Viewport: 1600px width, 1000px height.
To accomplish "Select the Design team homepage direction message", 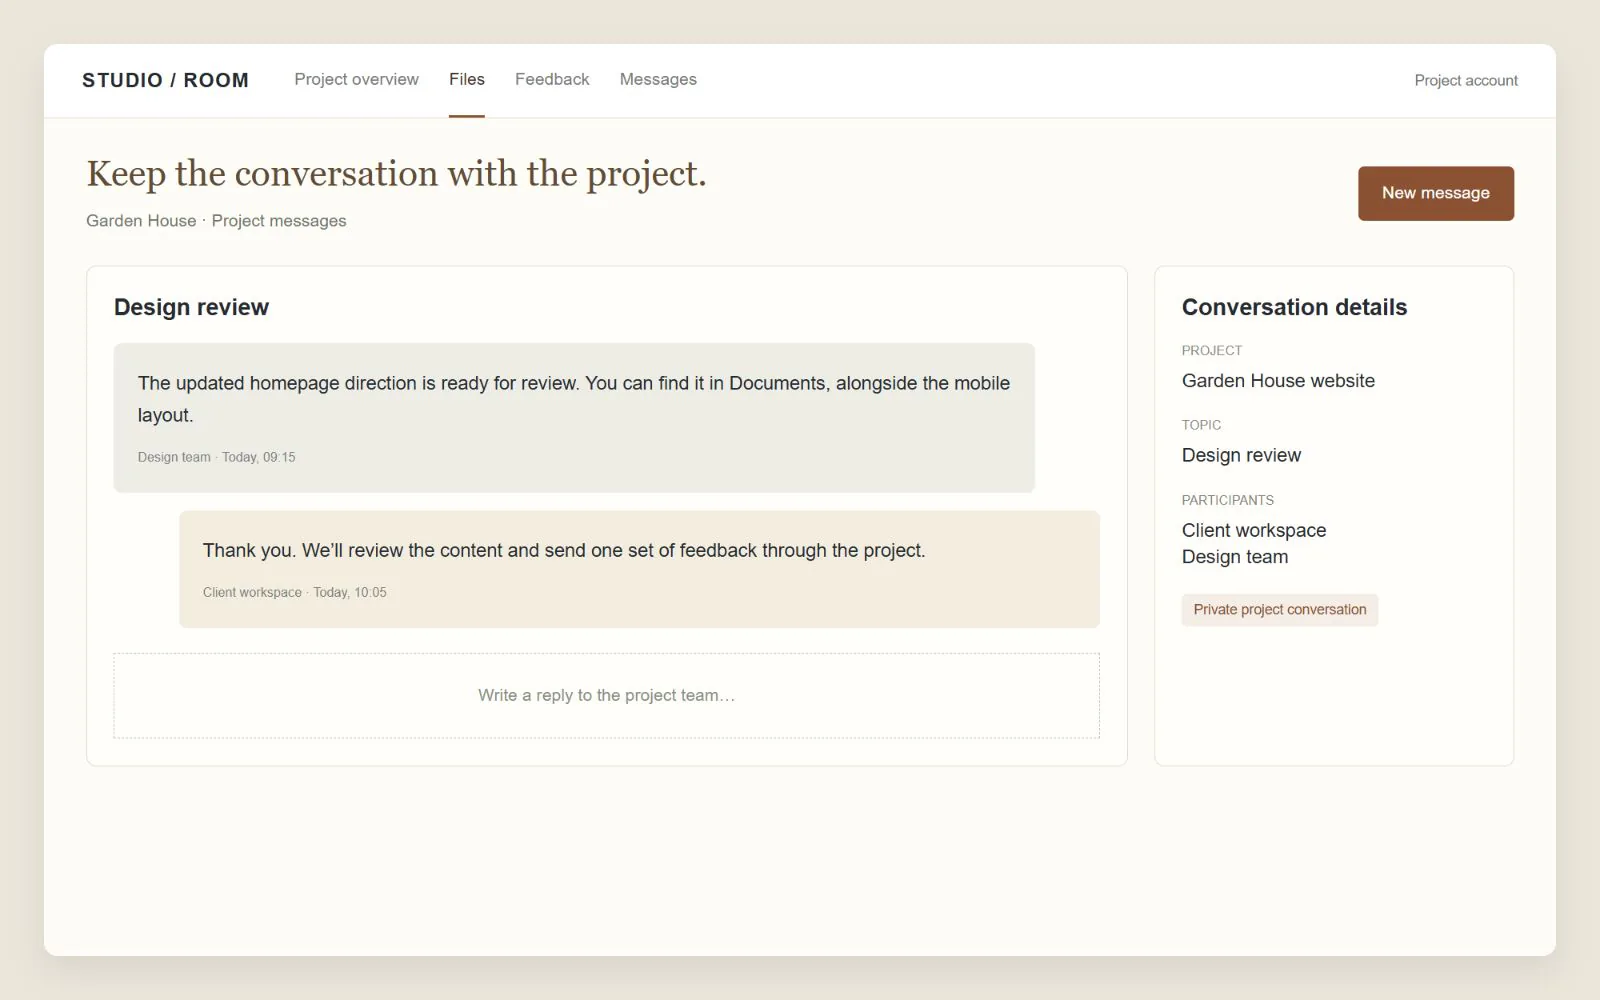I will point(574,417).
